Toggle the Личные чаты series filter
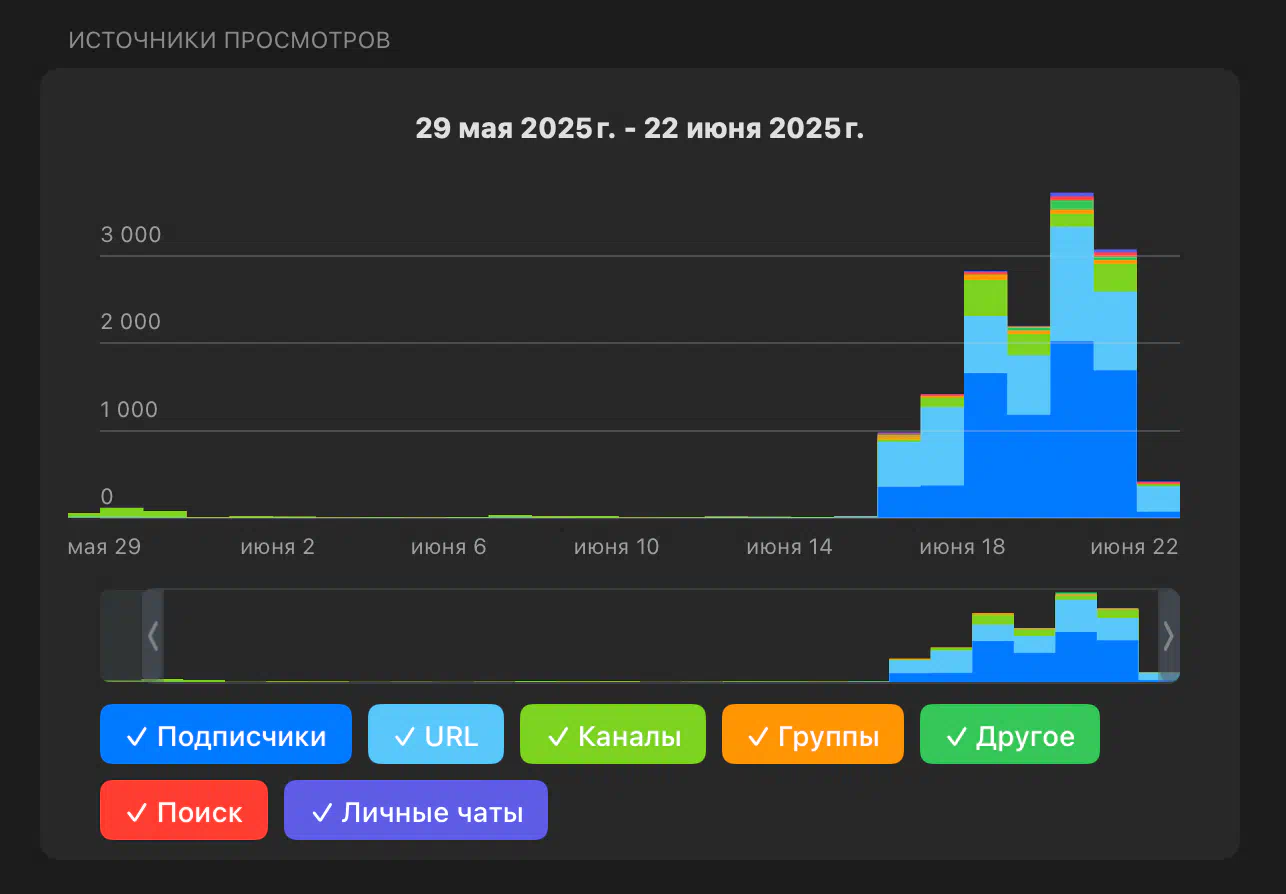The image size is (1286, 894). pos(416,810)
